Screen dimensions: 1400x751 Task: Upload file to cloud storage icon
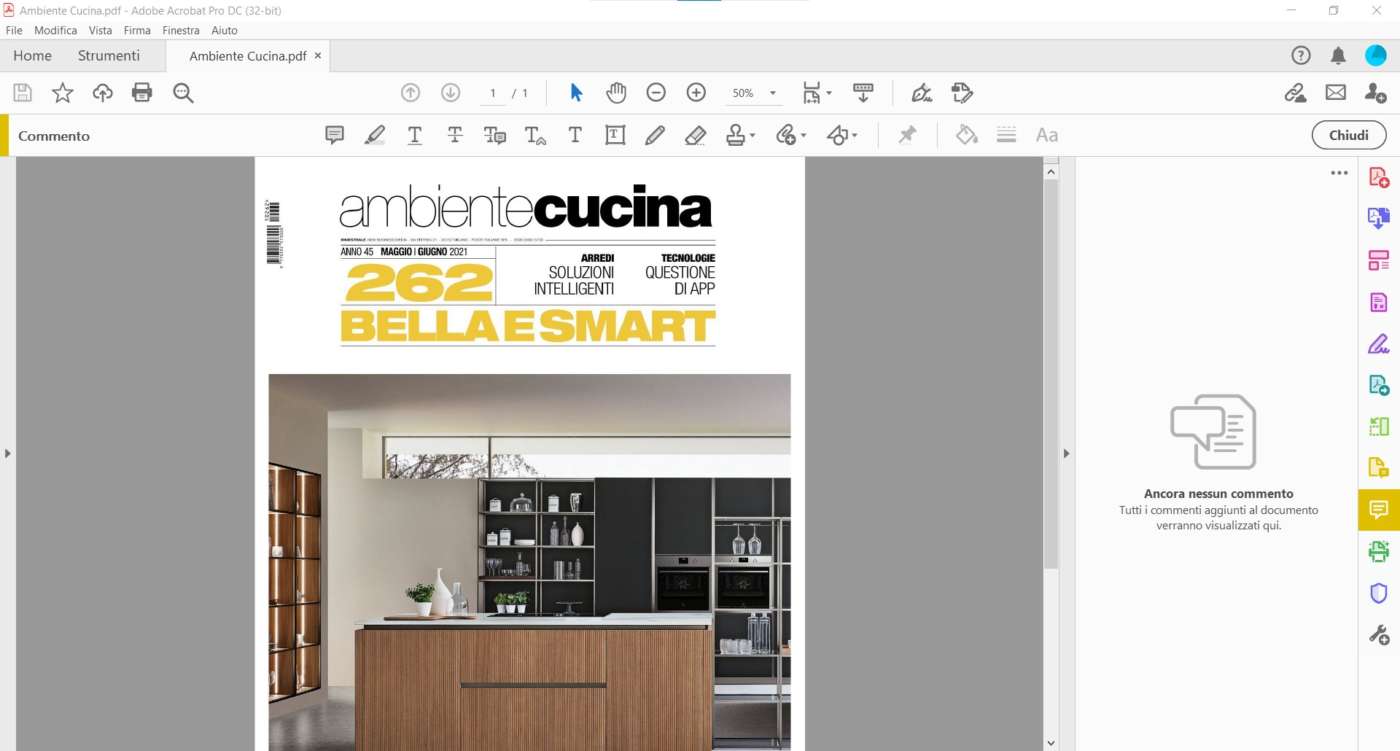pyautogui.click(x=102, y=93)
